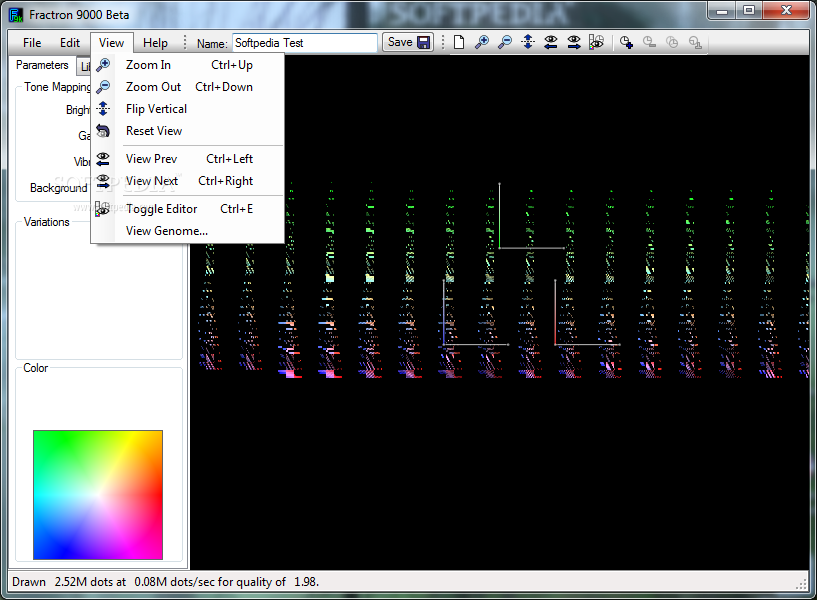817x600 pixels.
Task: Open View Genome... from the menu
Action: tap(166, 231)
